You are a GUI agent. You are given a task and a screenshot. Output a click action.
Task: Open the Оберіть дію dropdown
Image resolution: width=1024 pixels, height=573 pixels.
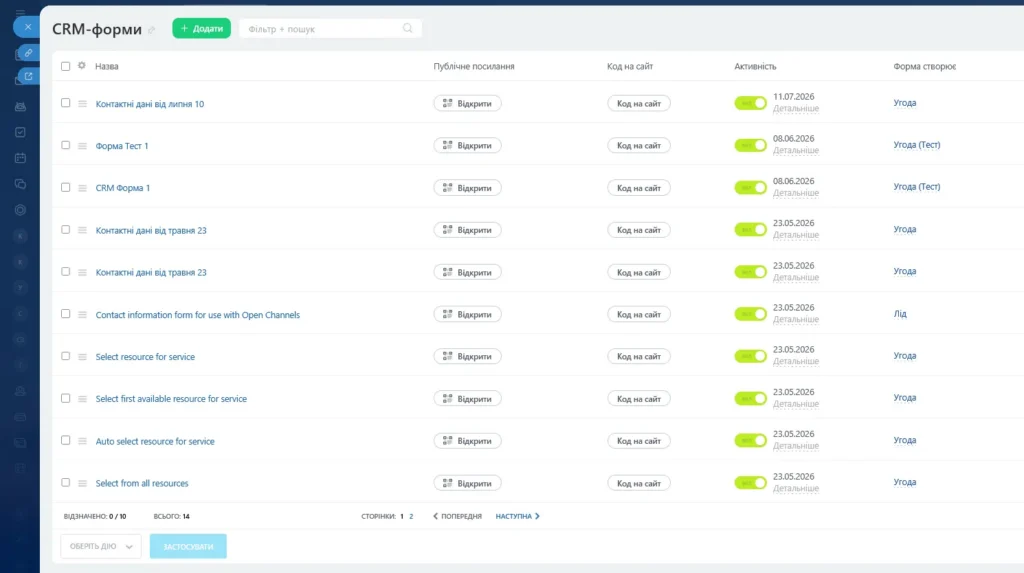click(101, 546)
